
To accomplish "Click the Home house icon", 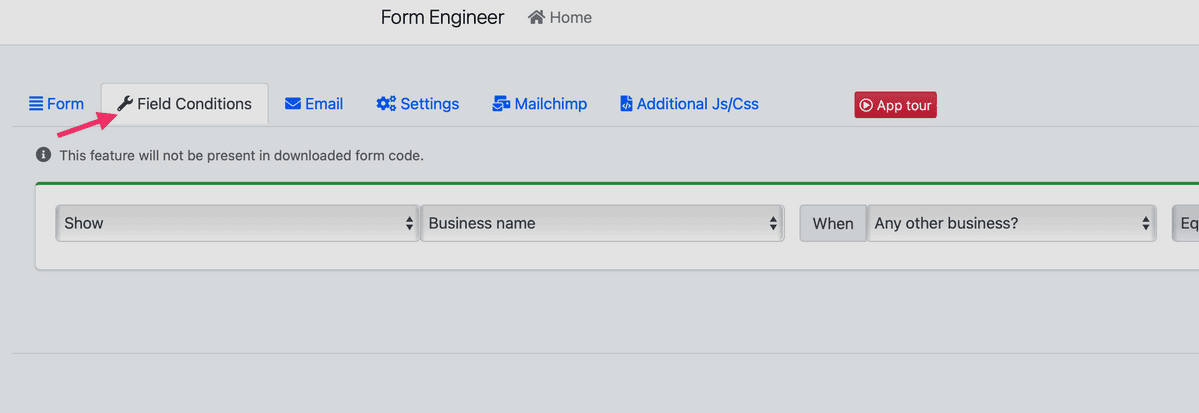I will (x=536, y=17).
